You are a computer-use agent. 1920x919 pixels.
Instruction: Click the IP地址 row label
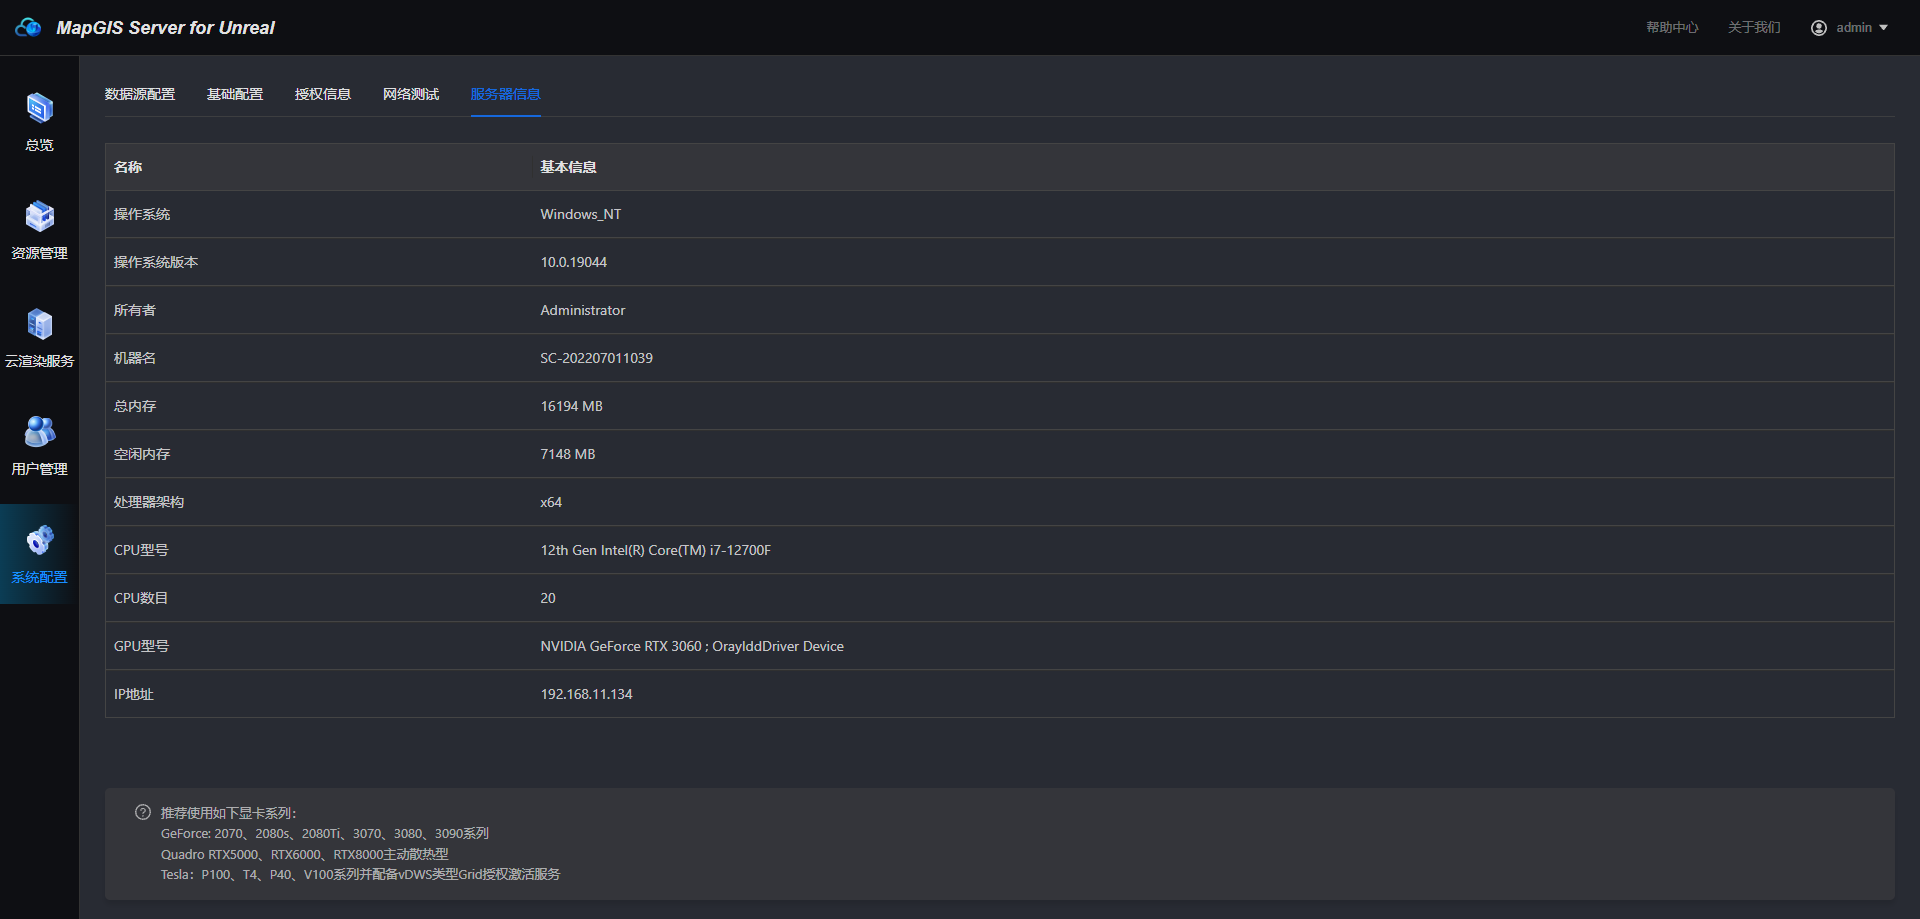[x=134, y=694]
